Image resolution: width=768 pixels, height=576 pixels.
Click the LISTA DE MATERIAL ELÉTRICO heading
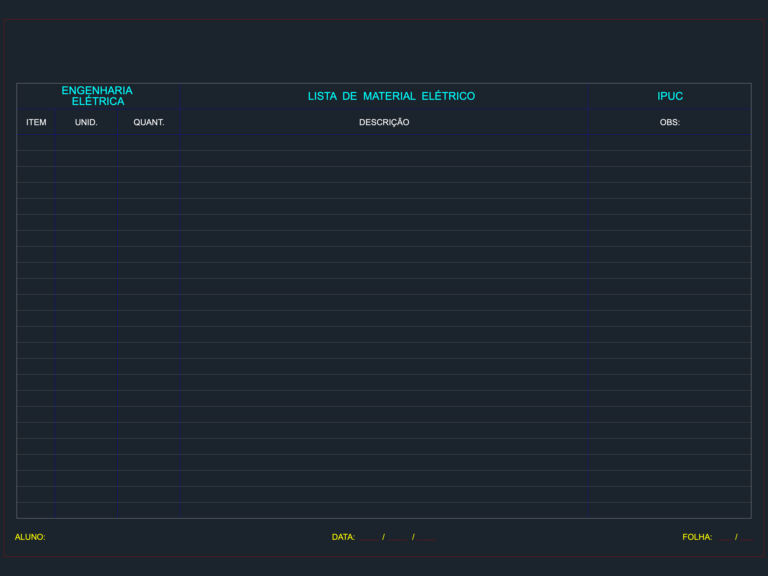(391, 96)
